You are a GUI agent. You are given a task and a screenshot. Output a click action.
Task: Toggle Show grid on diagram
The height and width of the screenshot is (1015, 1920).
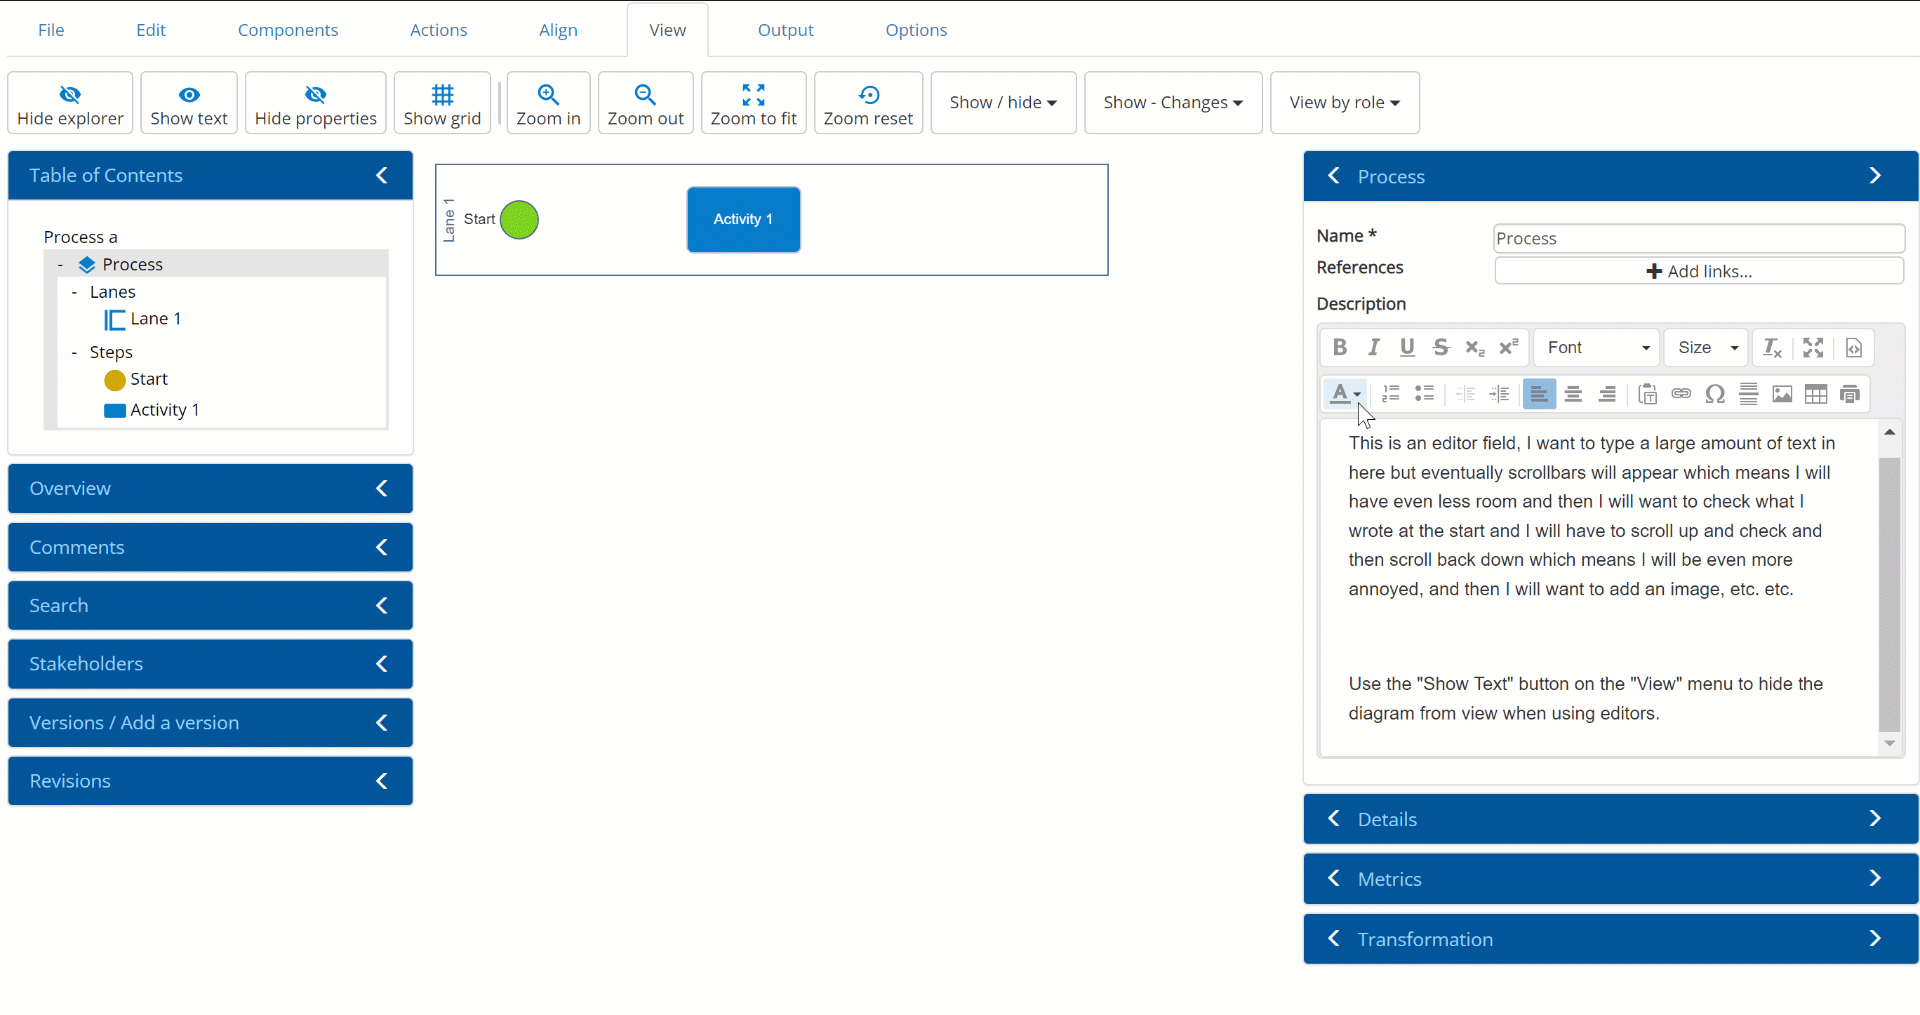pyautogui.click(x=442, y=103)
